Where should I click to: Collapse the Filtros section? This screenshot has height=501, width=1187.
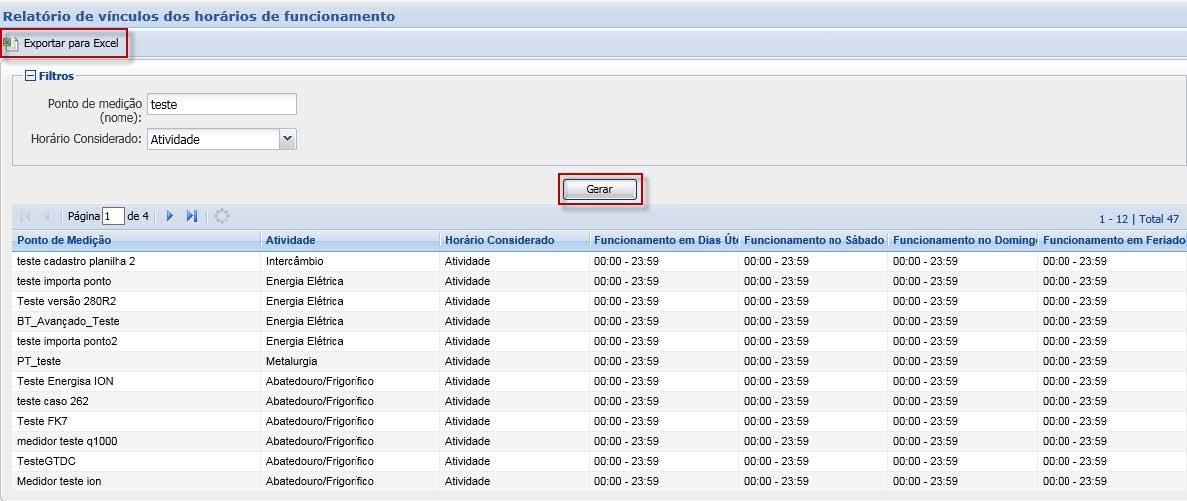pyautogui.click(x=31, y=76)
